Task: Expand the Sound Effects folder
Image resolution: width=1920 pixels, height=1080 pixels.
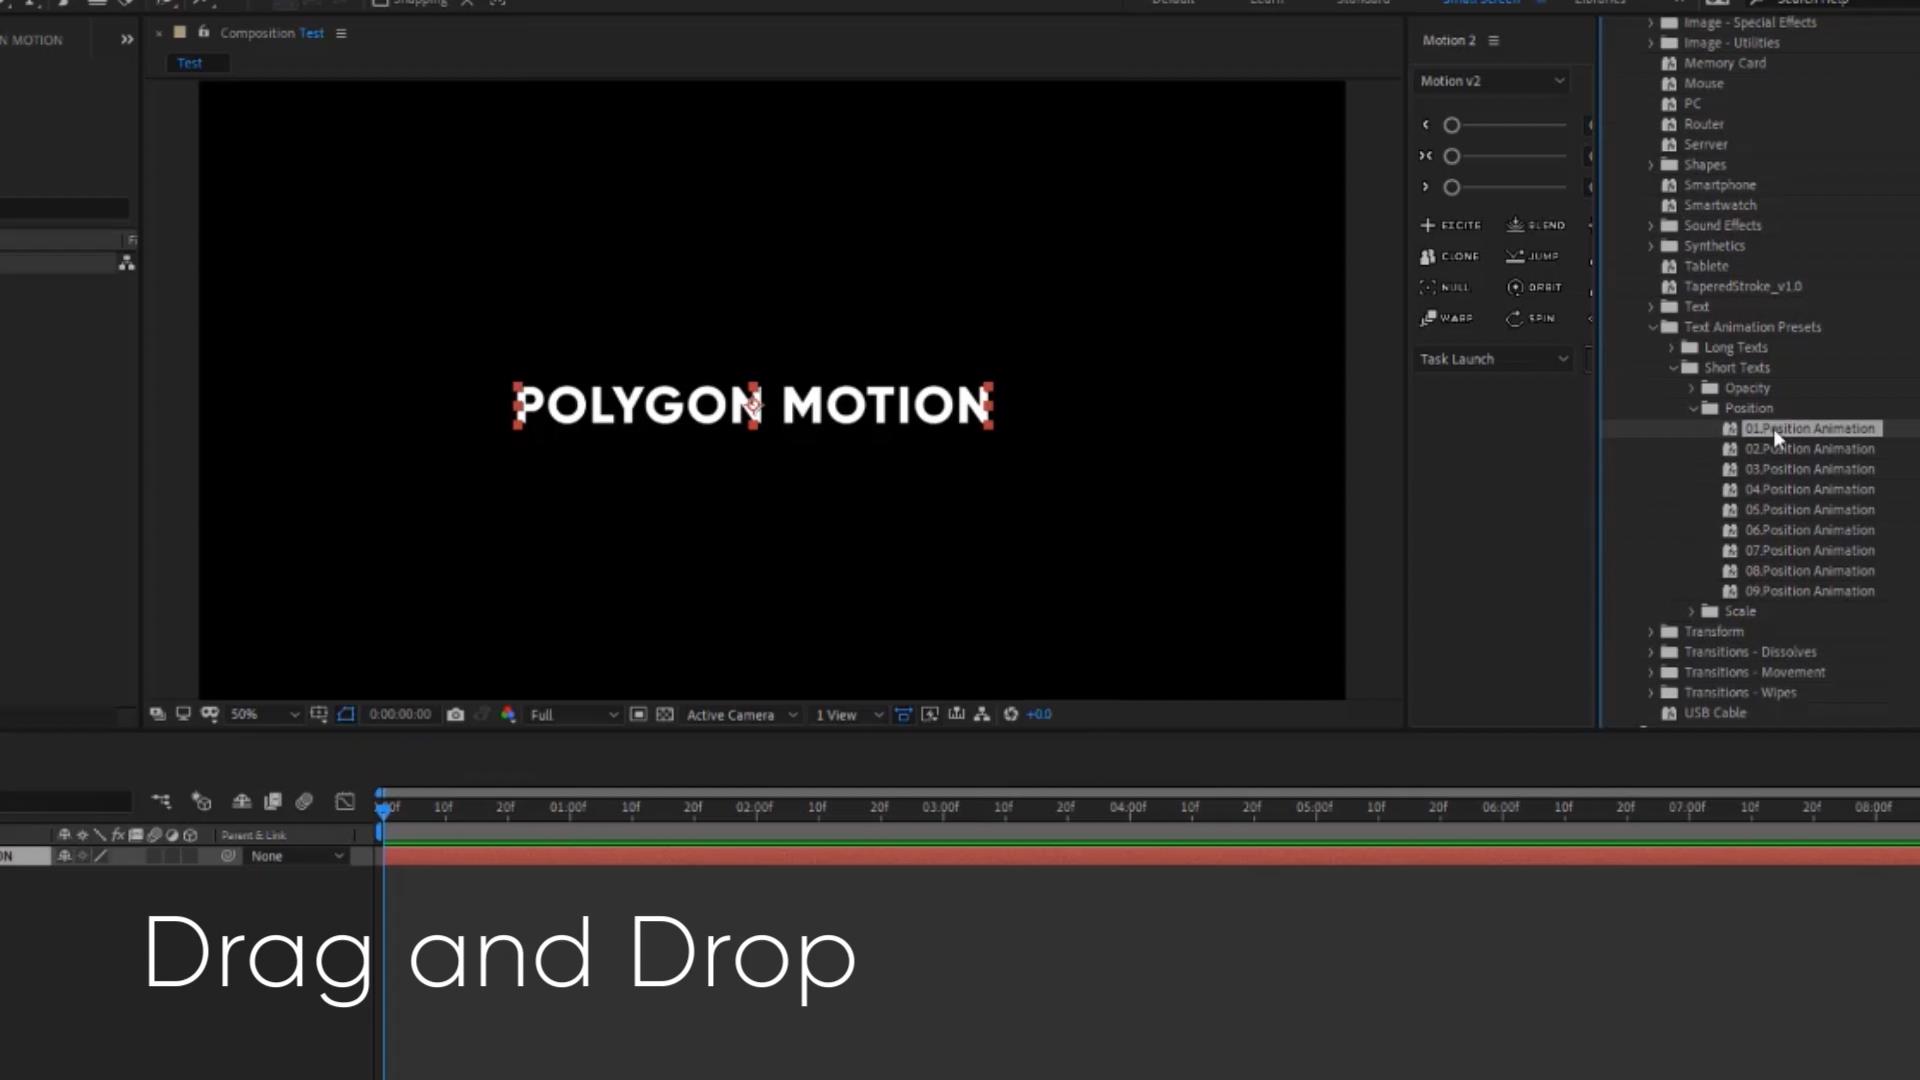Action: pos(1651,226)
